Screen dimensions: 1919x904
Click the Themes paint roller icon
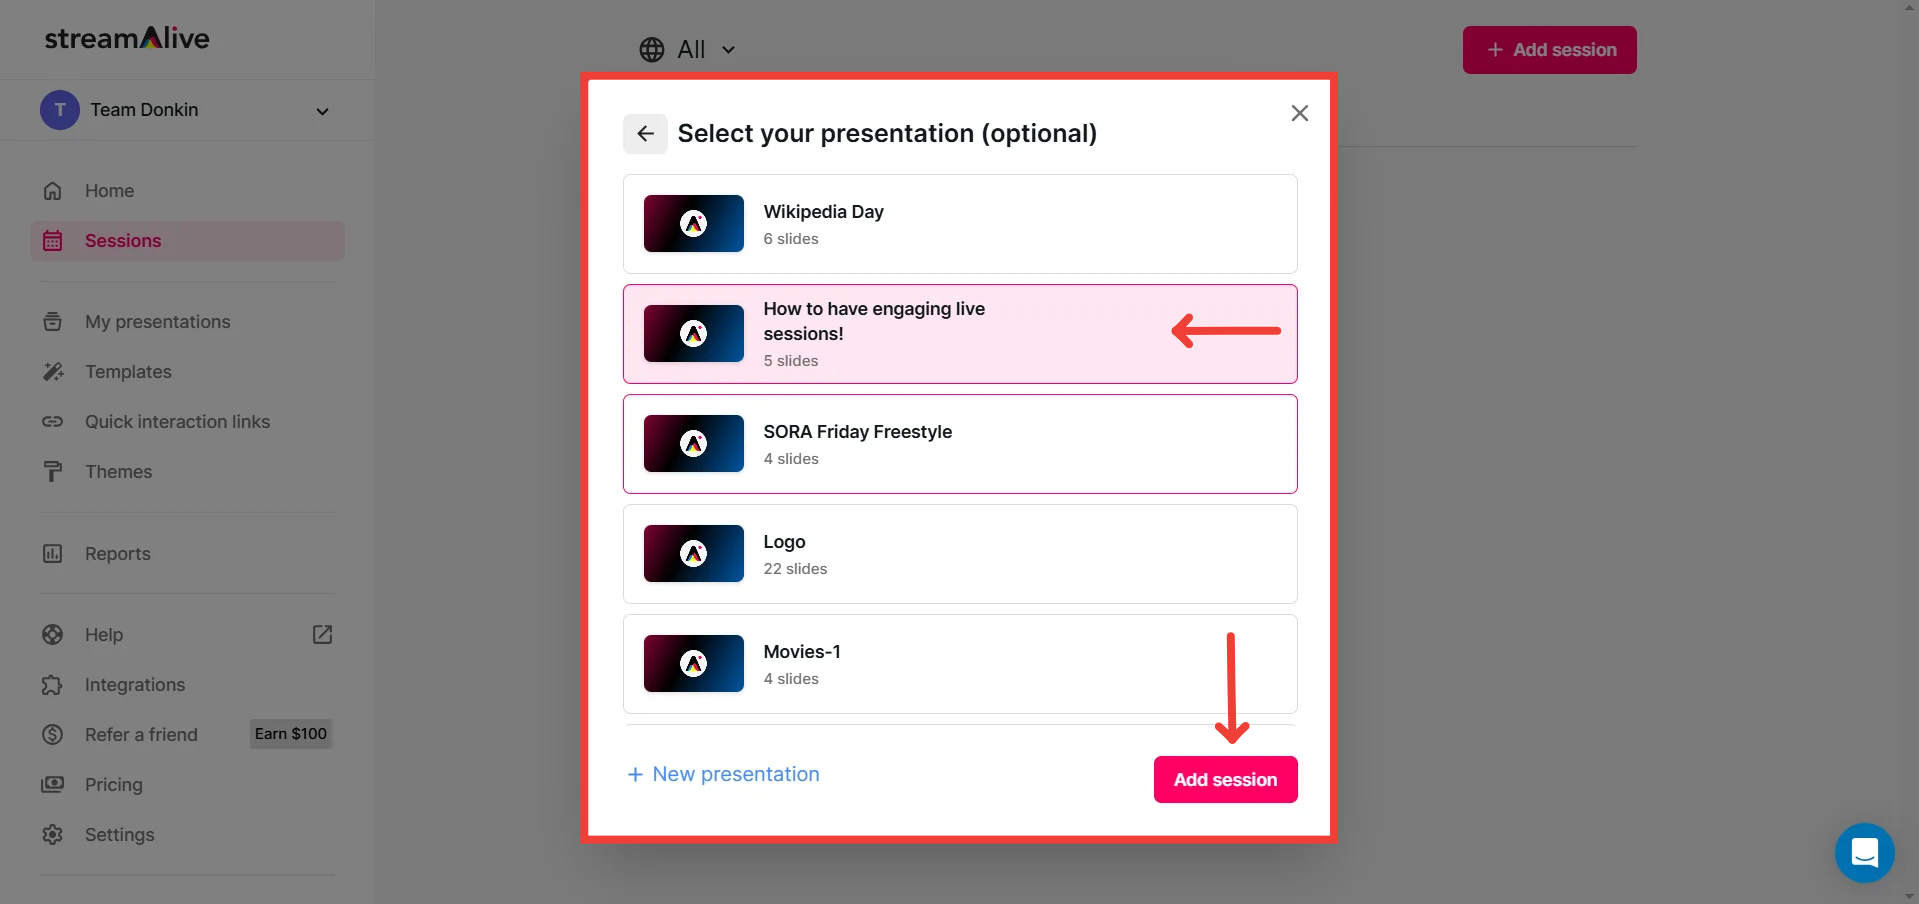[x=53, y=472]
